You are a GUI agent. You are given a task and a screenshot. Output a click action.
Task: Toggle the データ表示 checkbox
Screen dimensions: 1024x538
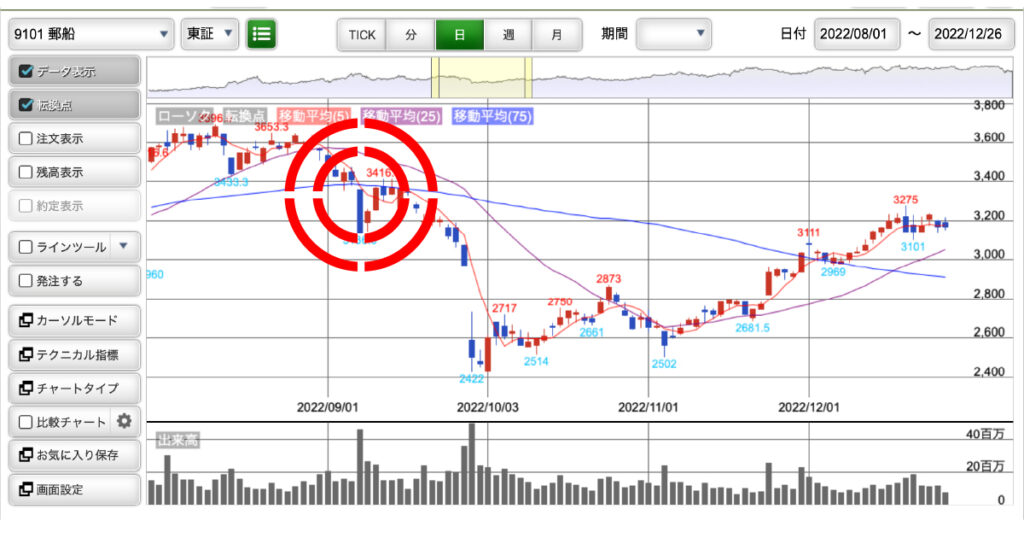pyautogui.click(x=26, y=71)
